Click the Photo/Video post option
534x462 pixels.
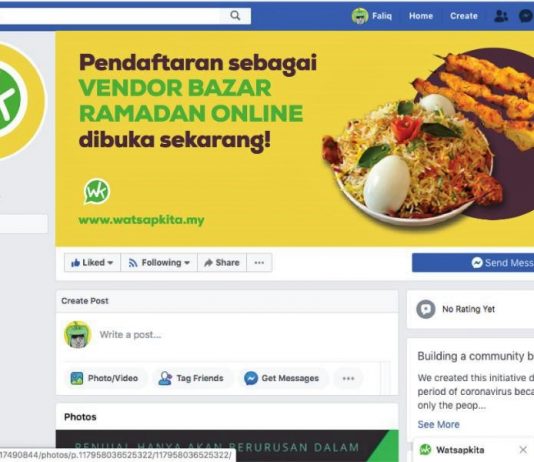click(105, 378)
